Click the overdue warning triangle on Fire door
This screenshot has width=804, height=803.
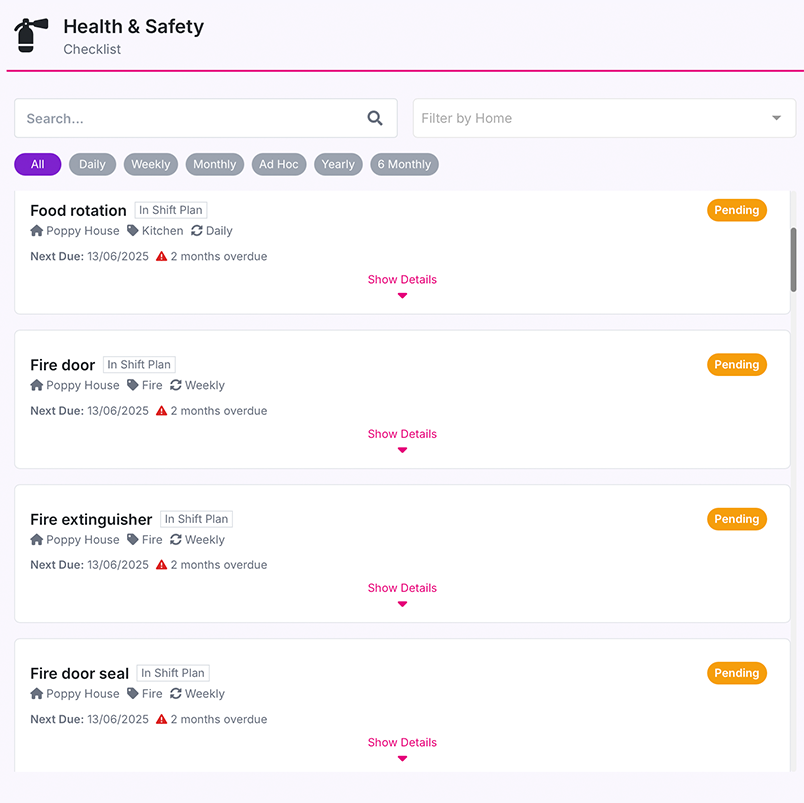pos(161,410)
